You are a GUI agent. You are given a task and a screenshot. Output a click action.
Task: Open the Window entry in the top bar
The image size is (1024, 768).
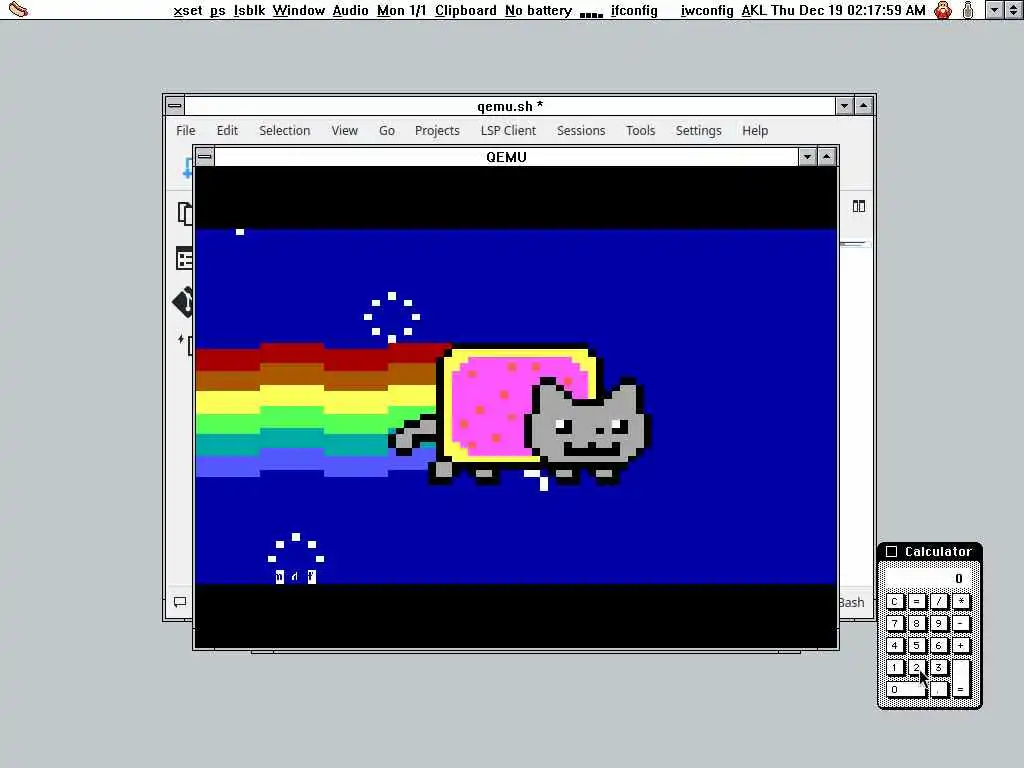click(x=298, y=10)
